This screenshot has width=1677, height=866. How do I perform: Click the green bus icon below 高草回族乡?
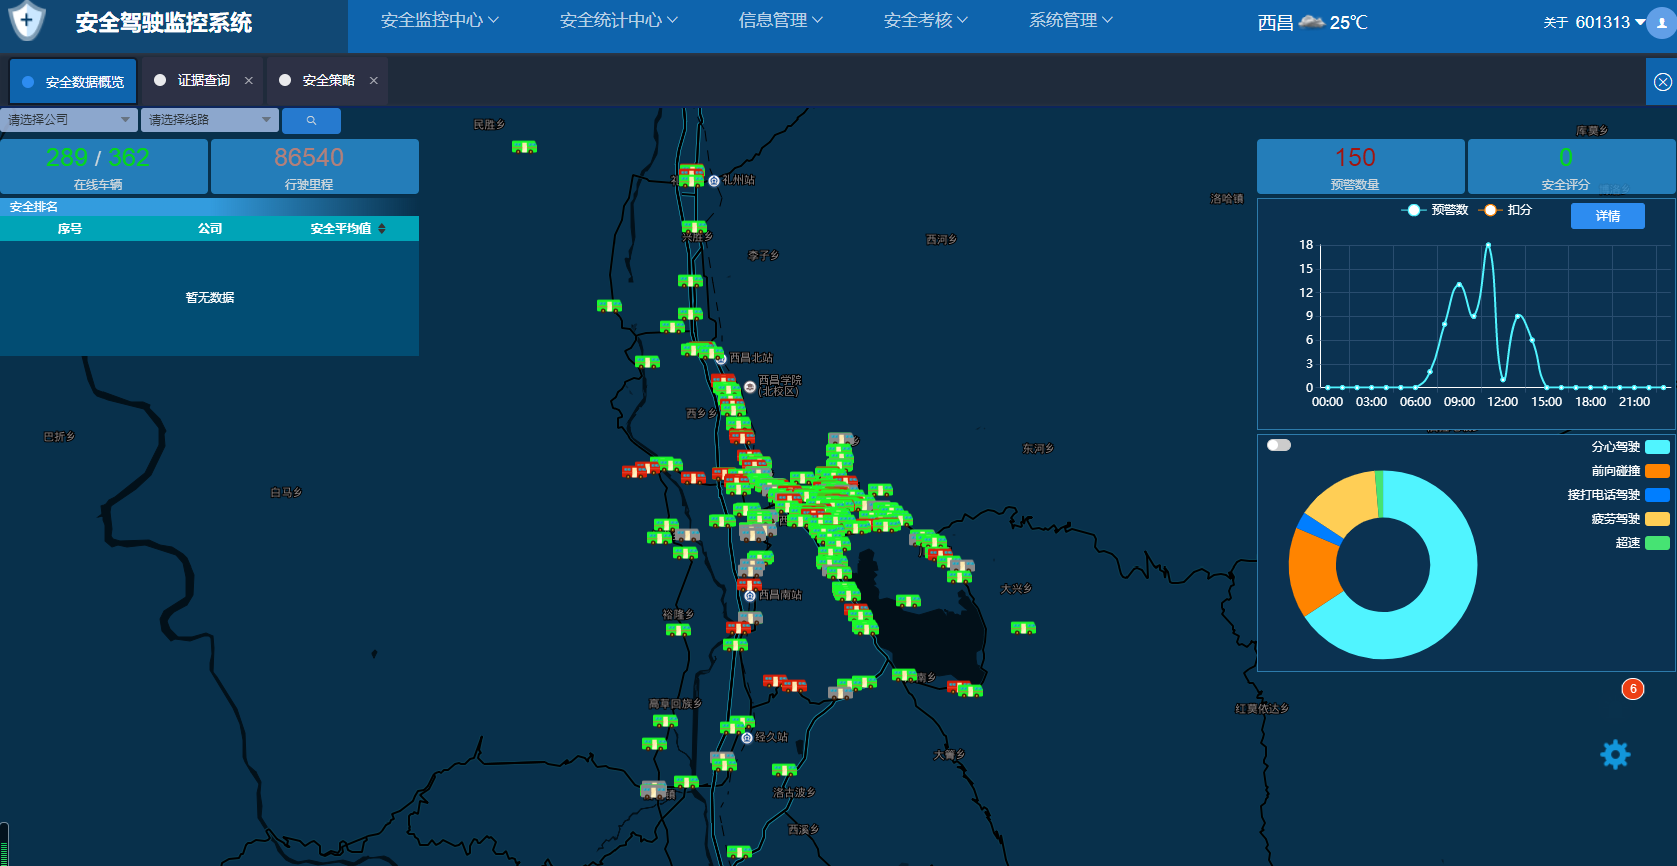tap(665, 721)
